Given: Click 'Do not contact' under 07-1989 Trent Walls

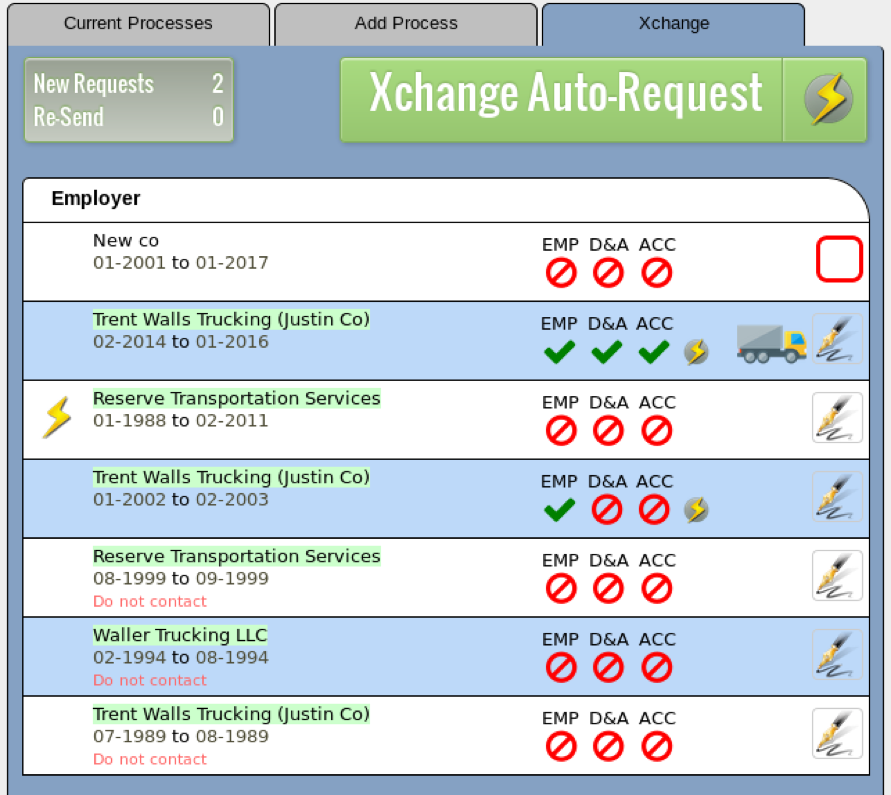Looking at the screenshot, I should coord(150,759).
